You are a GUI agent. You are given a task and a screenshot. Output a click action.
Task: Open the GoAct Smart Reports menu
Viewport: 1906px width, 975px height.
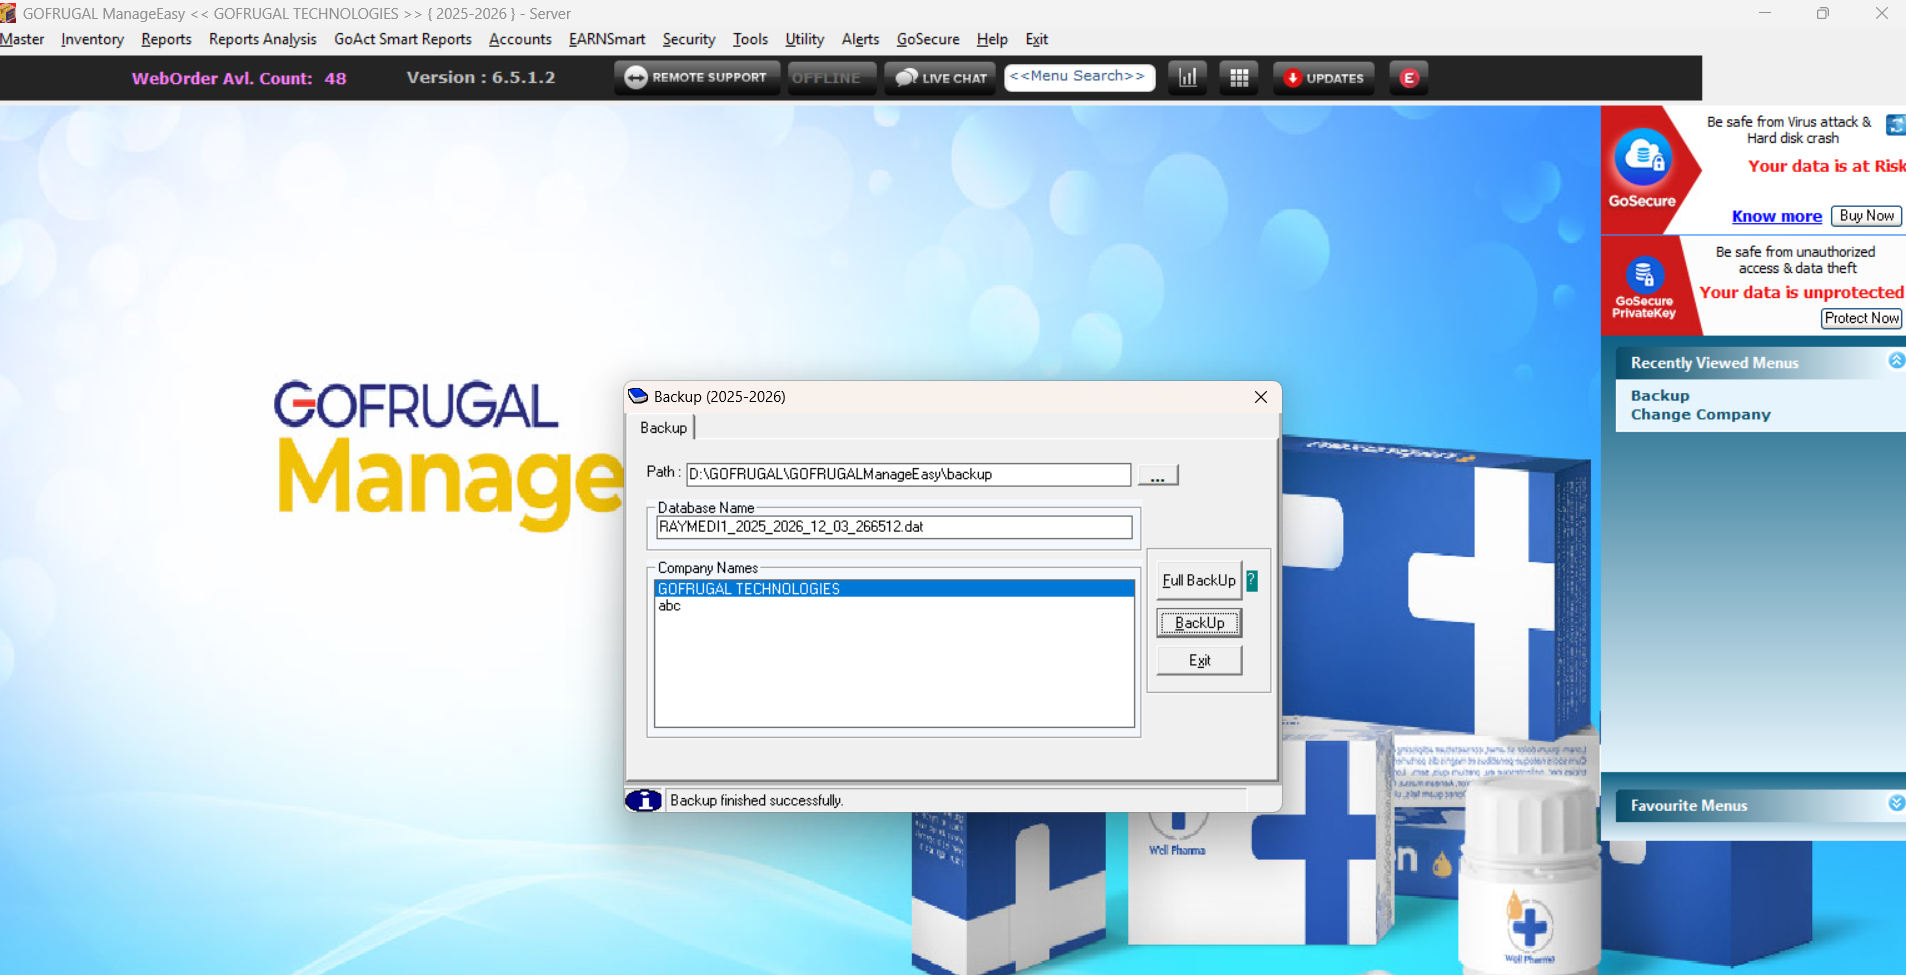(x=403, y=39)
